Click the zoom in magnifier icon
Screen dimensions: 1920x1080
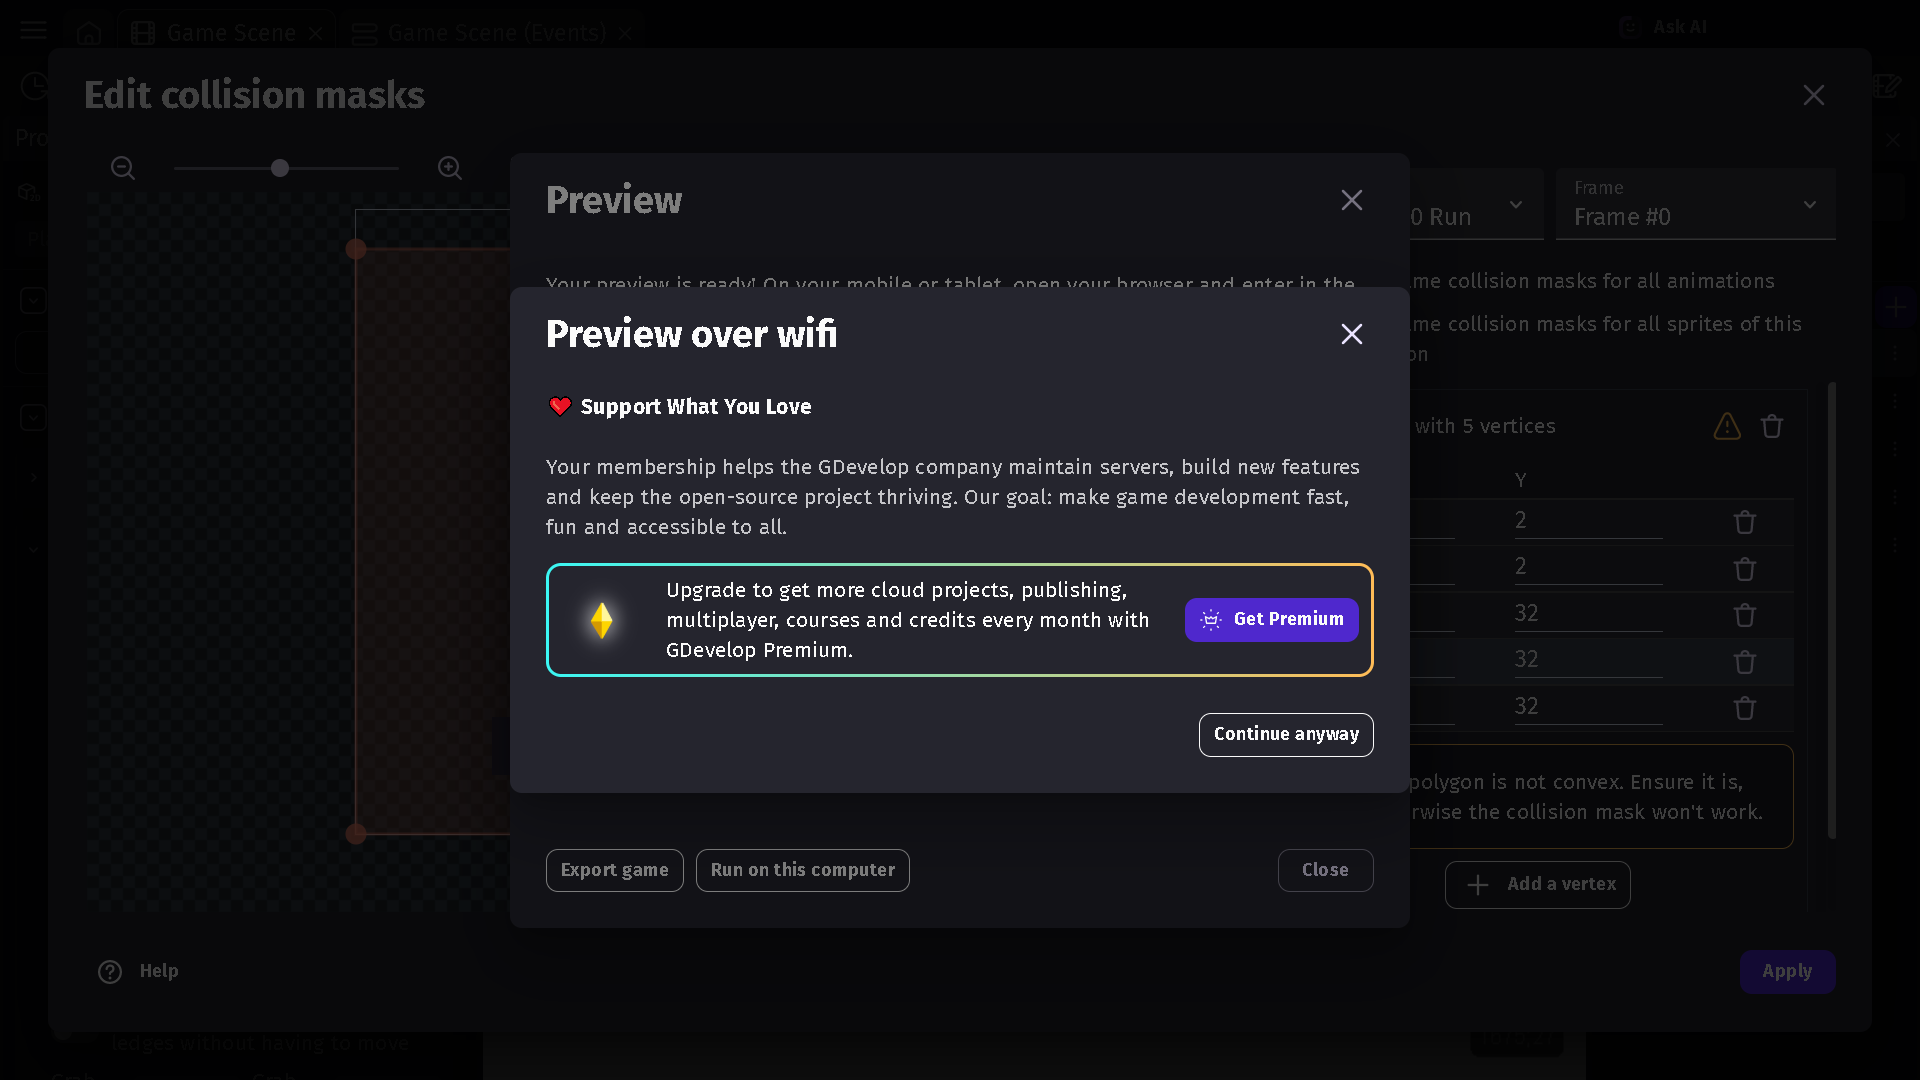click(450, 168)
